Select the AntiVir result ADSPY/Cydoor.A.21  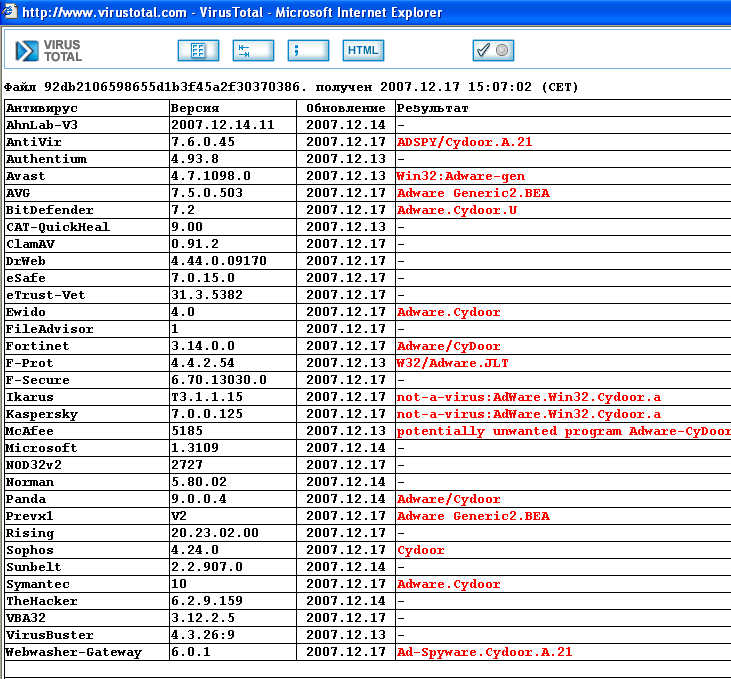point(464,142)
